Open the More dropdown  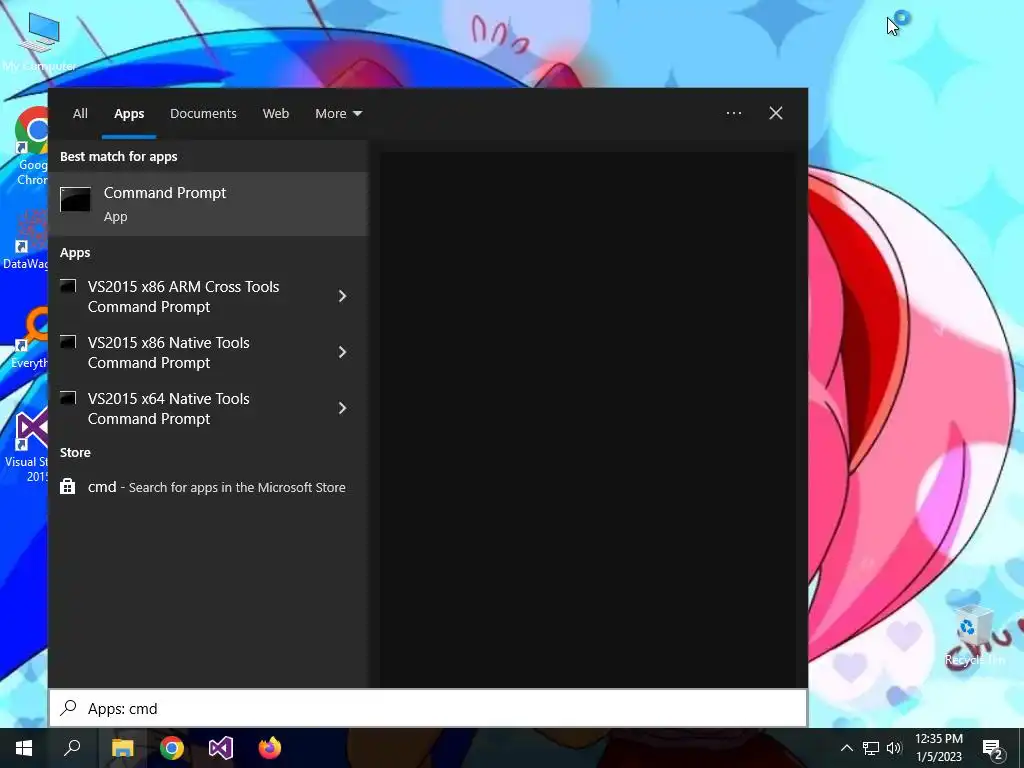338,114
